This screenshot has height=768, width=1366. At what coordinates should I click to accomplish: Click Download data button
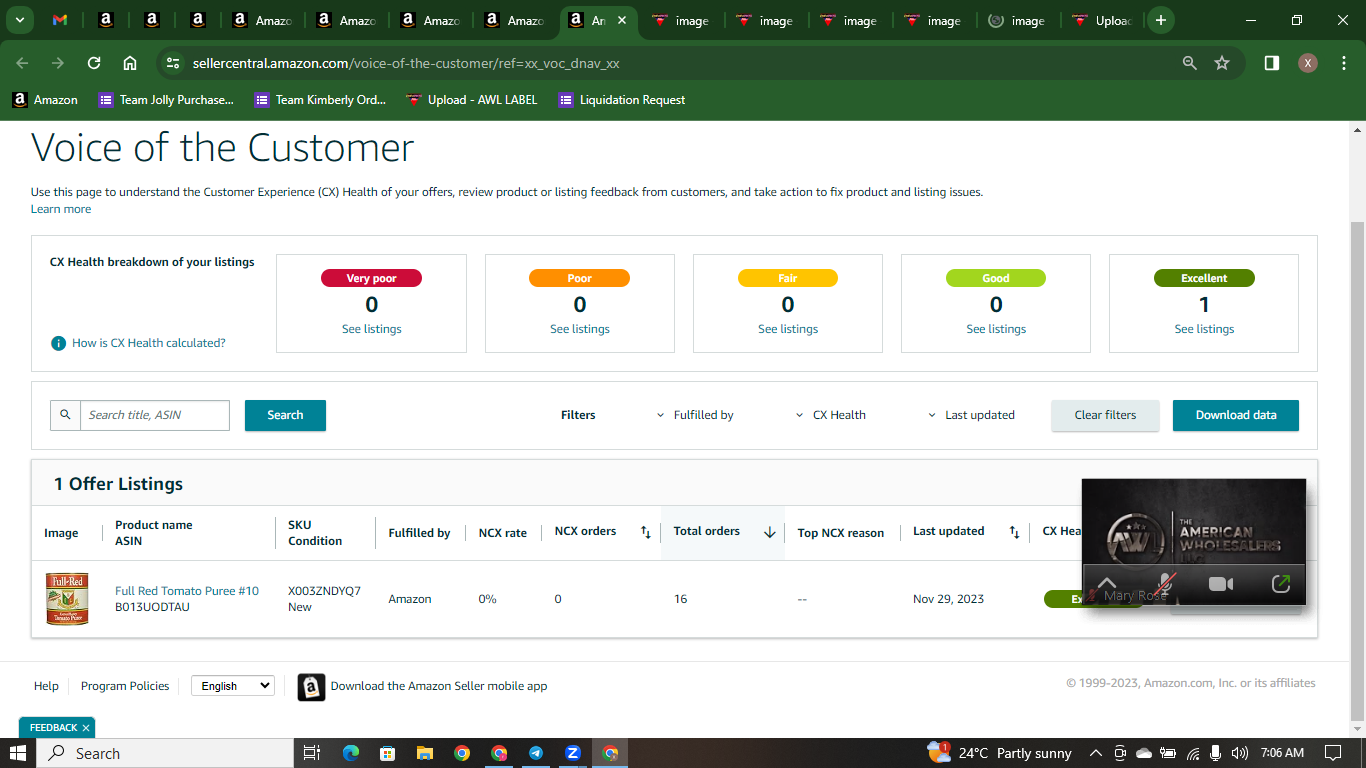[1236, 415]
